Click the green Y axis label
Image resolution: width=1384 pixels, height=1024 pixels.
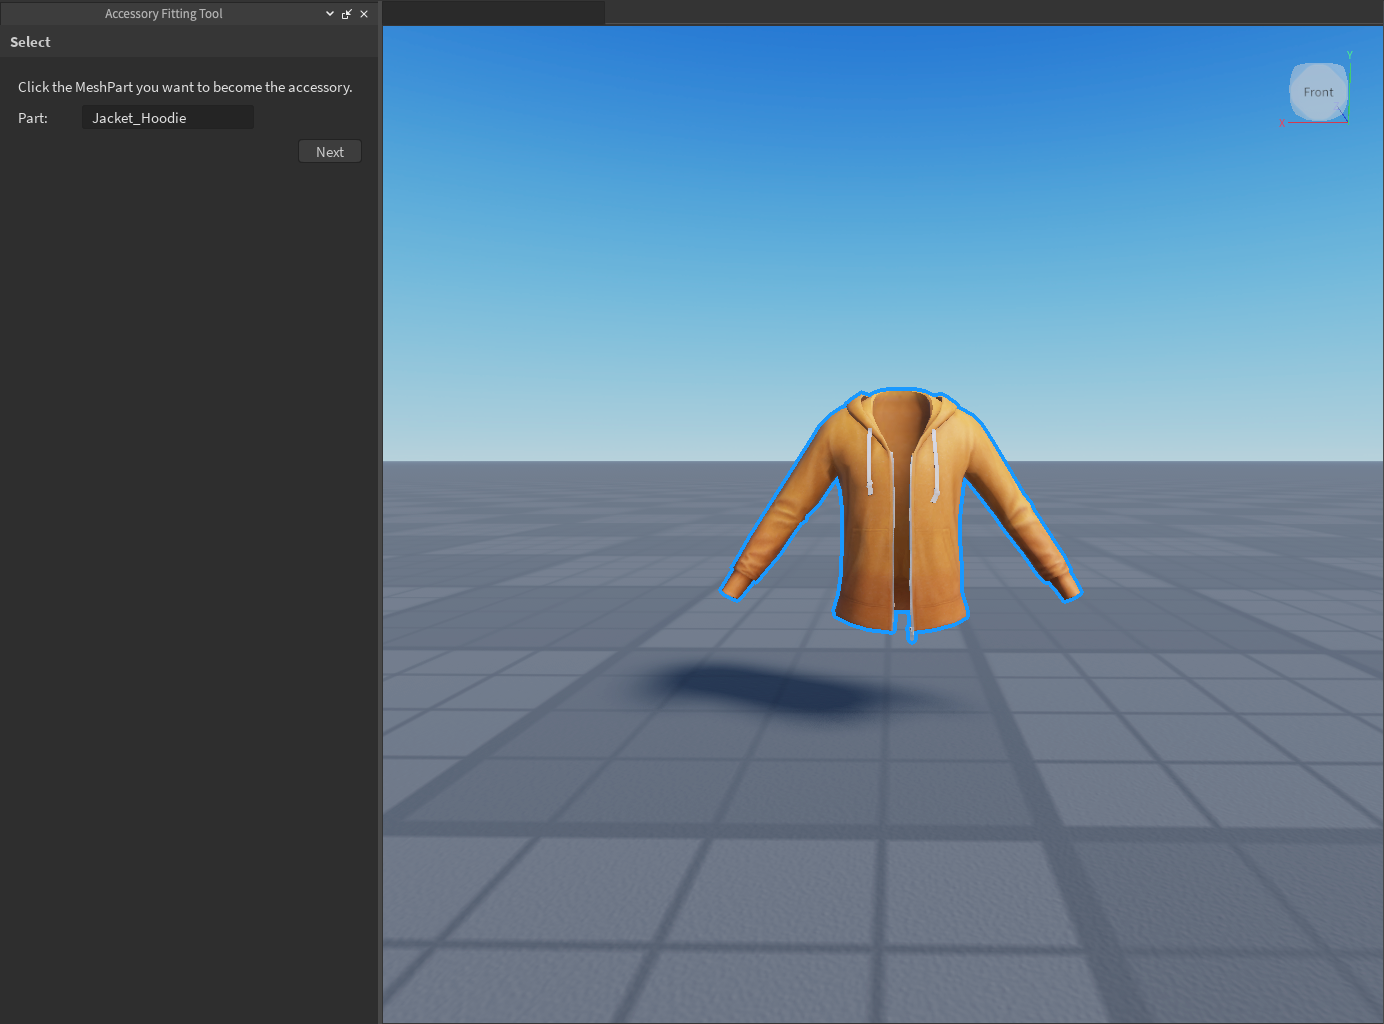(x=1349, y=56)
